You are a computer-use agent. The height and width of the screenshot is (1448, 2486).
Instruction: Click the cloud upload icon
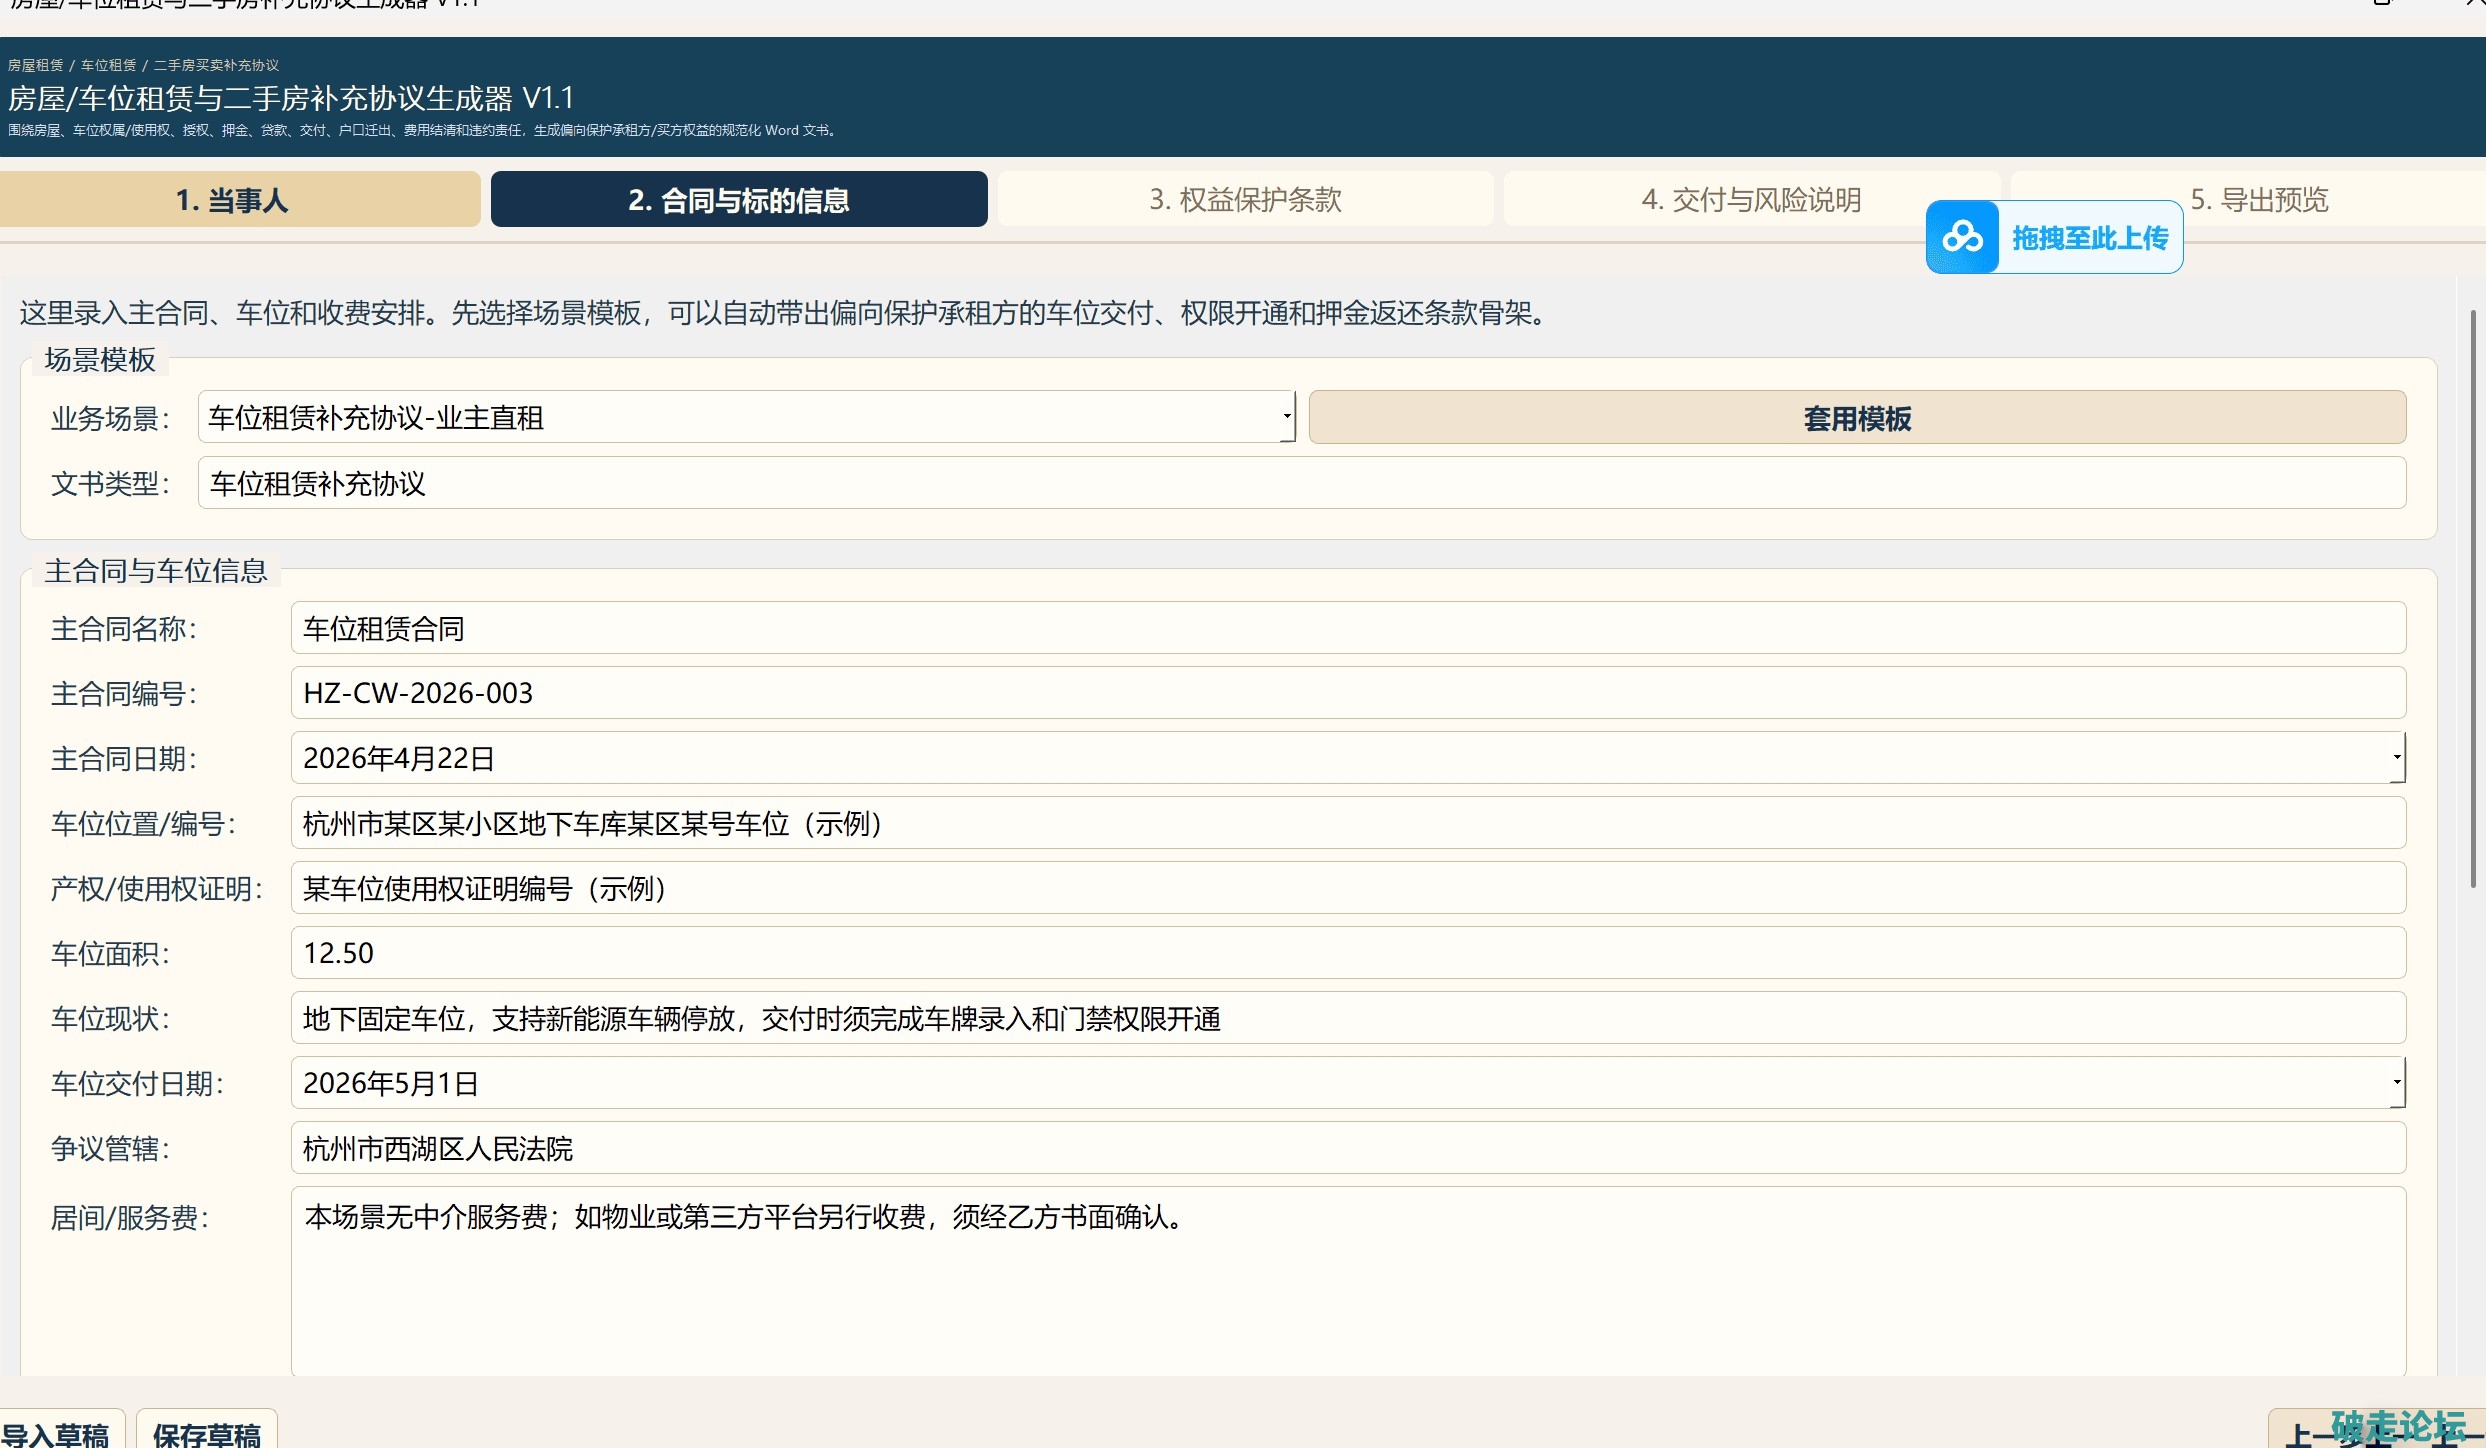[x=1962, y=237]
